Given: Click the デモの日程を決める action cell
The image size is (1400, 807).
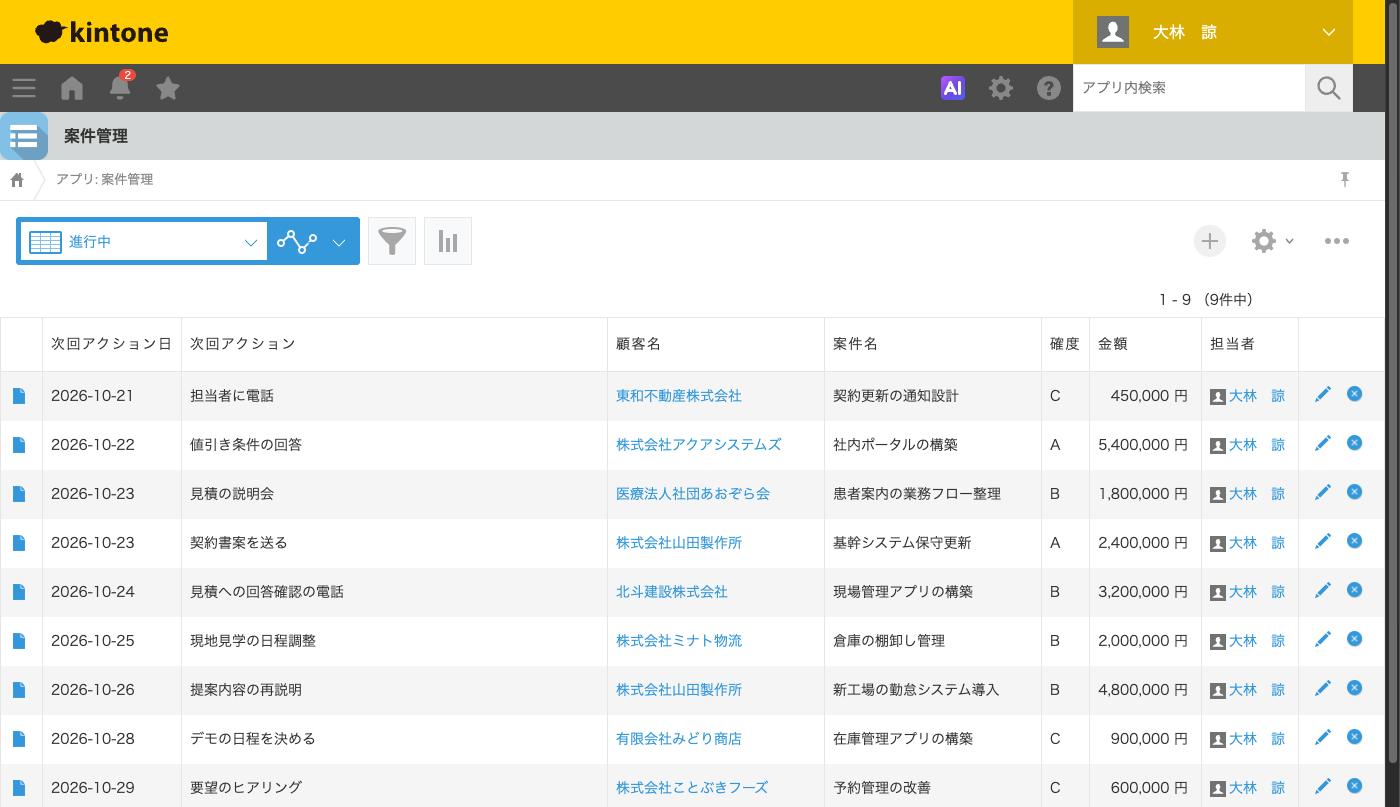Looking at the screenshot, I should coord(394,739).
